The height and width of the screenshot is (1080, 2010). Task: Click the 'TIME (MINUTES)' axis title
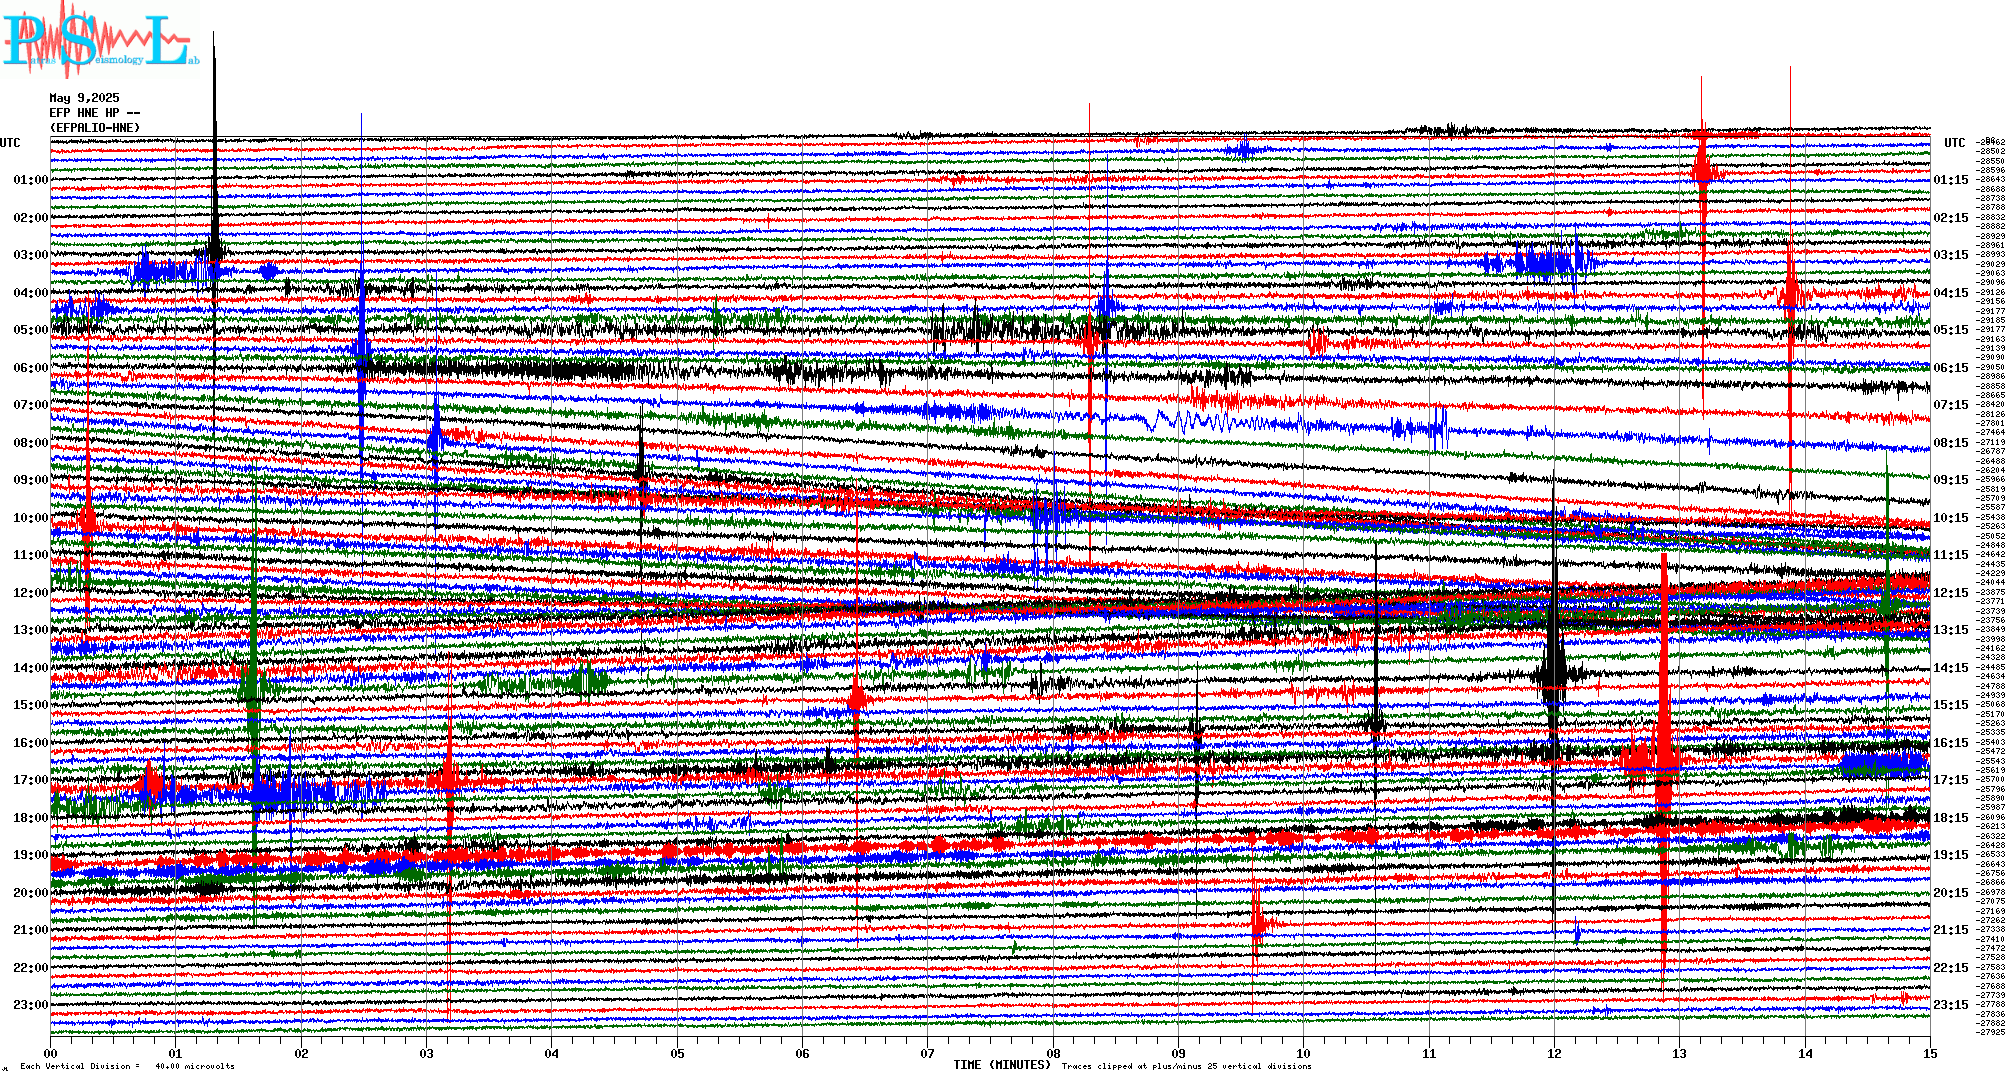click(x=1002, y=1065)
